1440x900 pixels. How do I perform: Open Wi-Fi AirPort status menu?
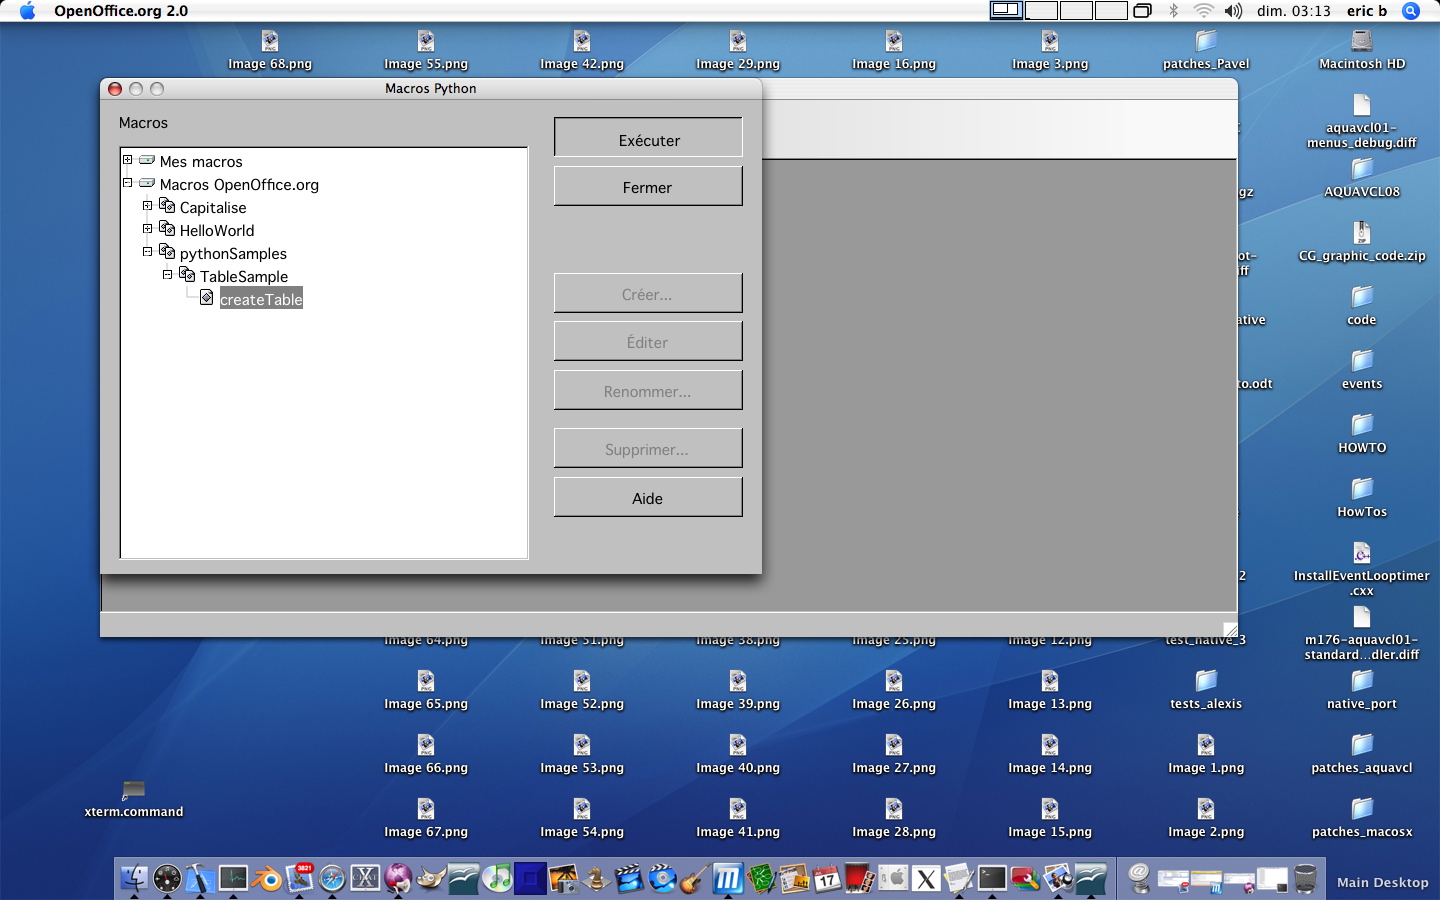pyautogui.click(x=1203, y=11)
